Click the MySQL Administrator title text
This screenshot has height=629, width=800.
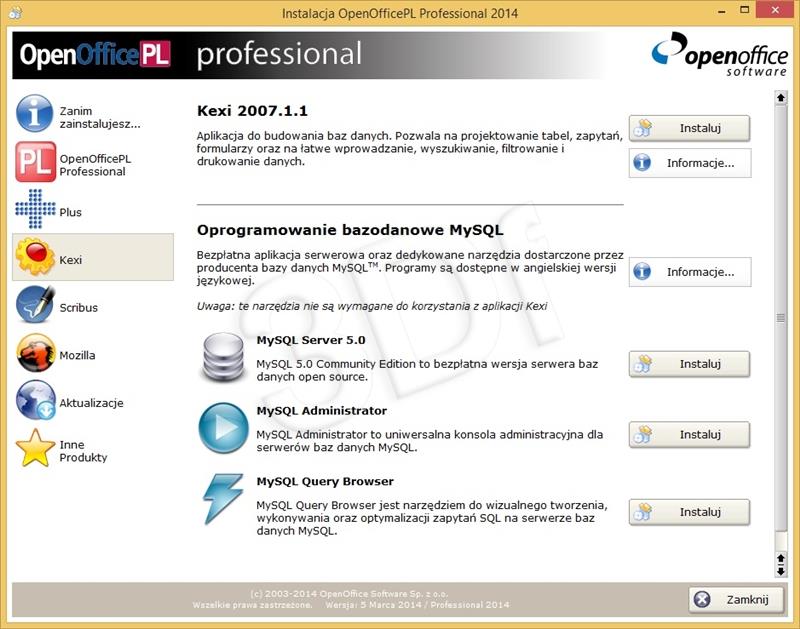(321, 411)
